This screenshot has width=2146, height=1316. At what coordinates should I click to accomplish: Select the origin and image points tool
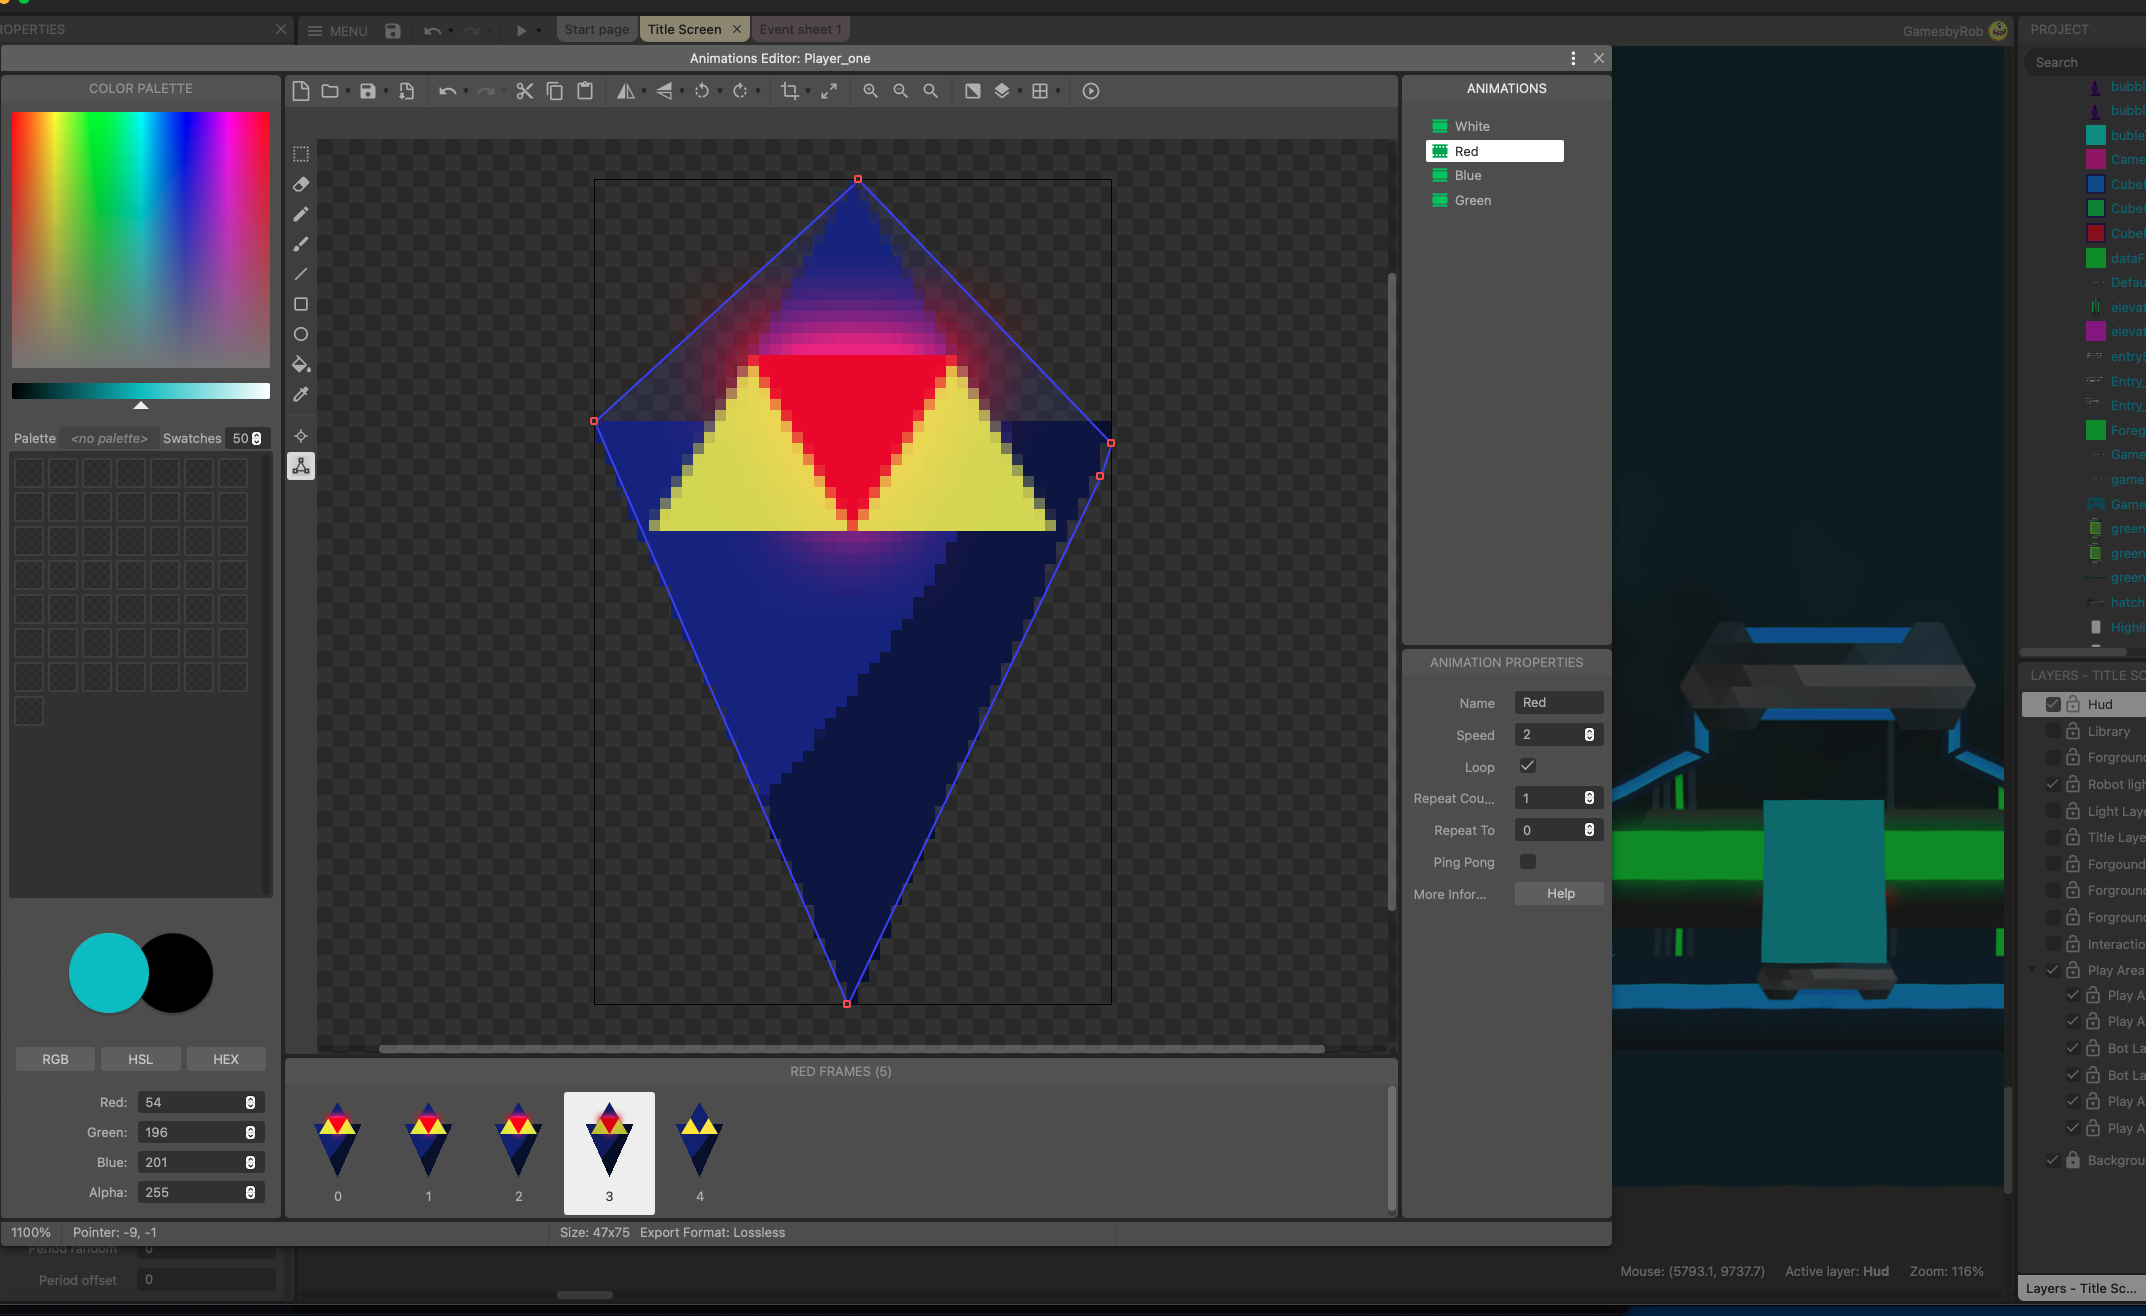coord(301,436)
